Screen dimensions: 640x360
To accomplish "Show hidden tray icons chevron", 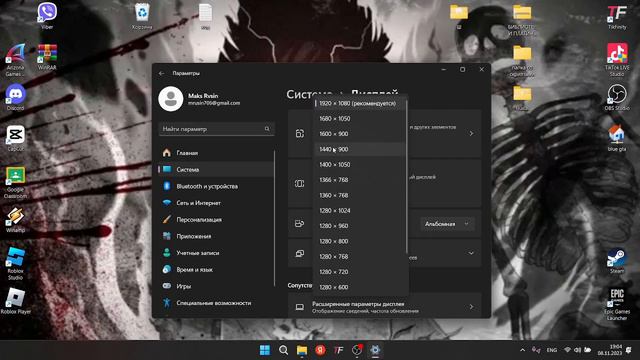I will (x=522, y=350).
